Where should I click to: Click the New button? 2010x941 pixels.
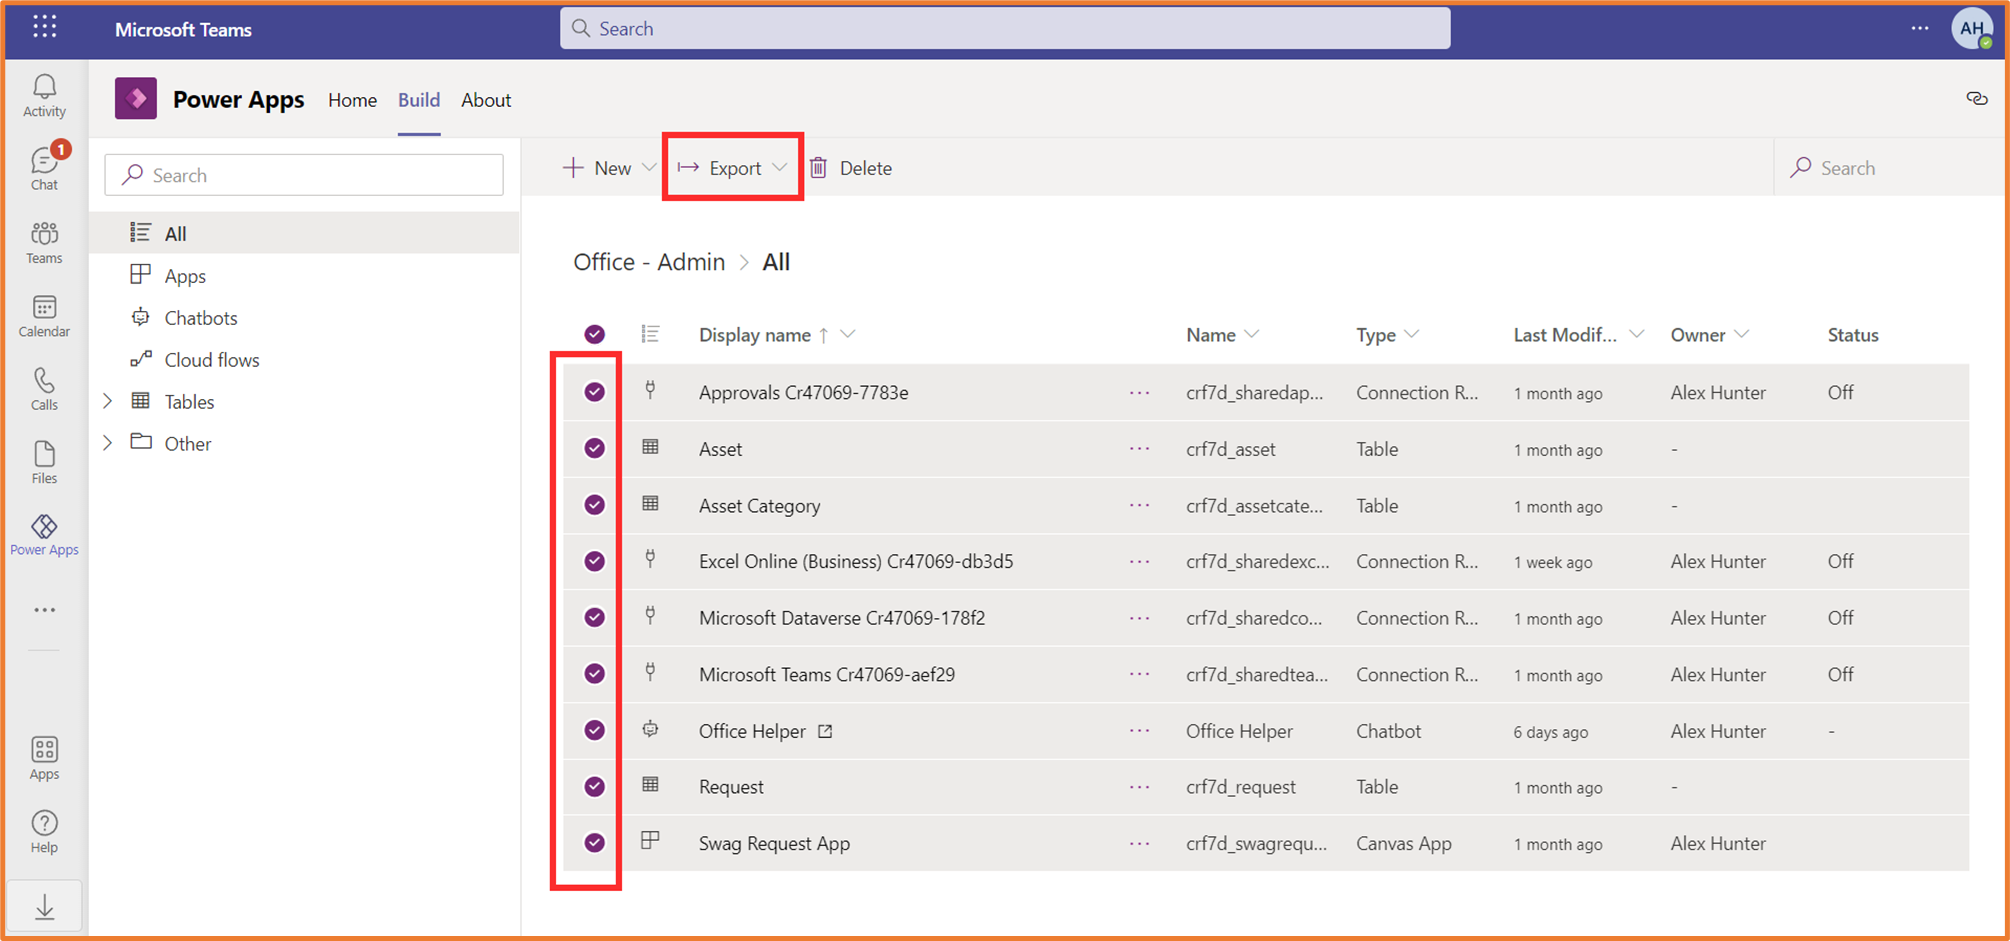tap(597, 167)
